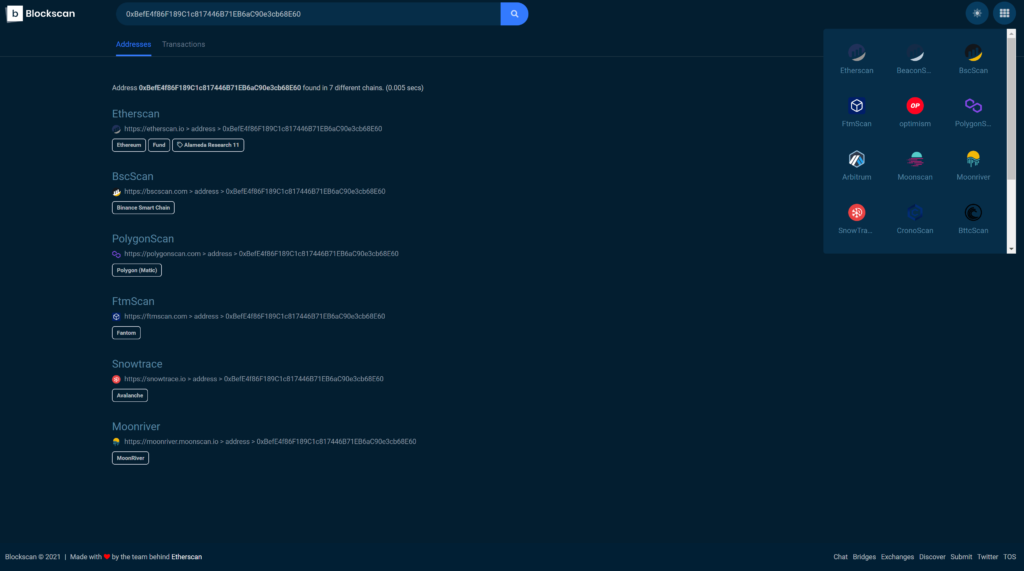1024x571 pixels.
Task: Click the snowtrace.io address URL
Action: 253,379
